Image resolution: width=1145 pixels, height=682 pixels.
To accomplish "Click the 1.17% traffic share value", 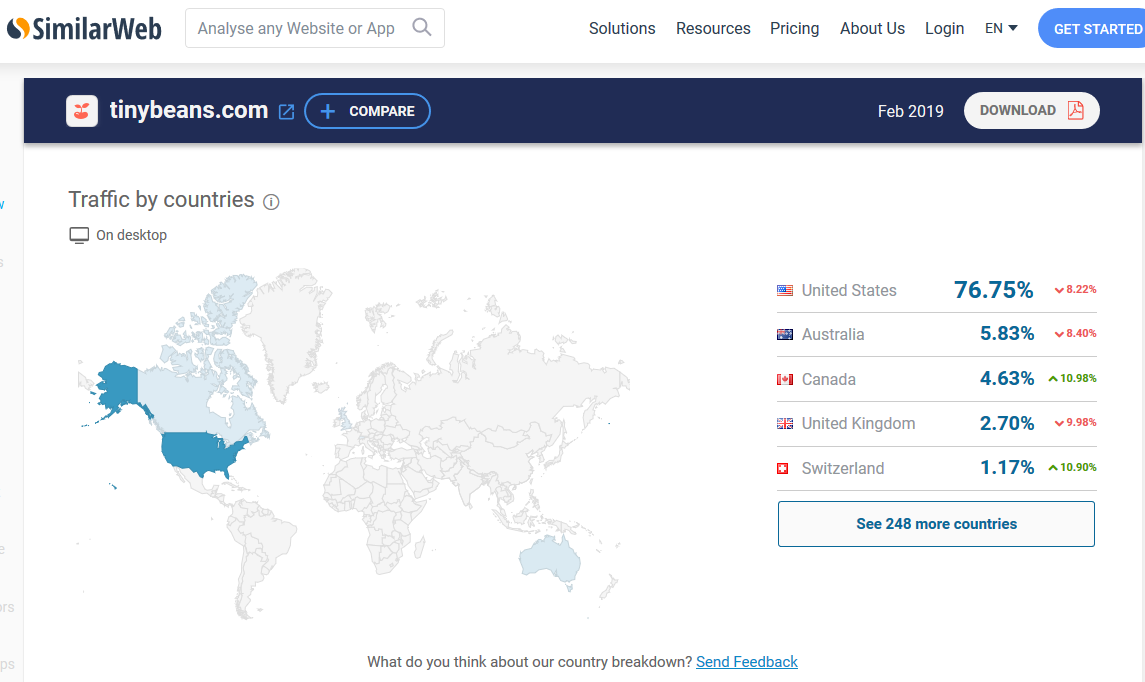I will [1006, 467].
